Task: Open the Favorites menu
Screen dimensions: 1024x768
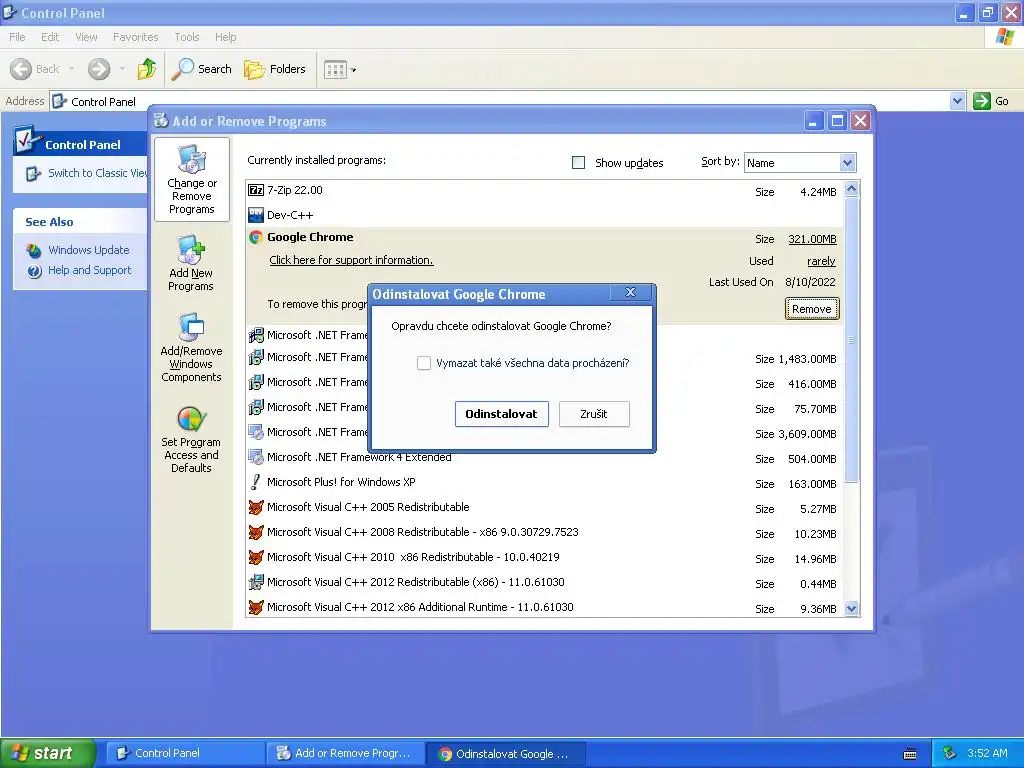Action: (135, 37)
